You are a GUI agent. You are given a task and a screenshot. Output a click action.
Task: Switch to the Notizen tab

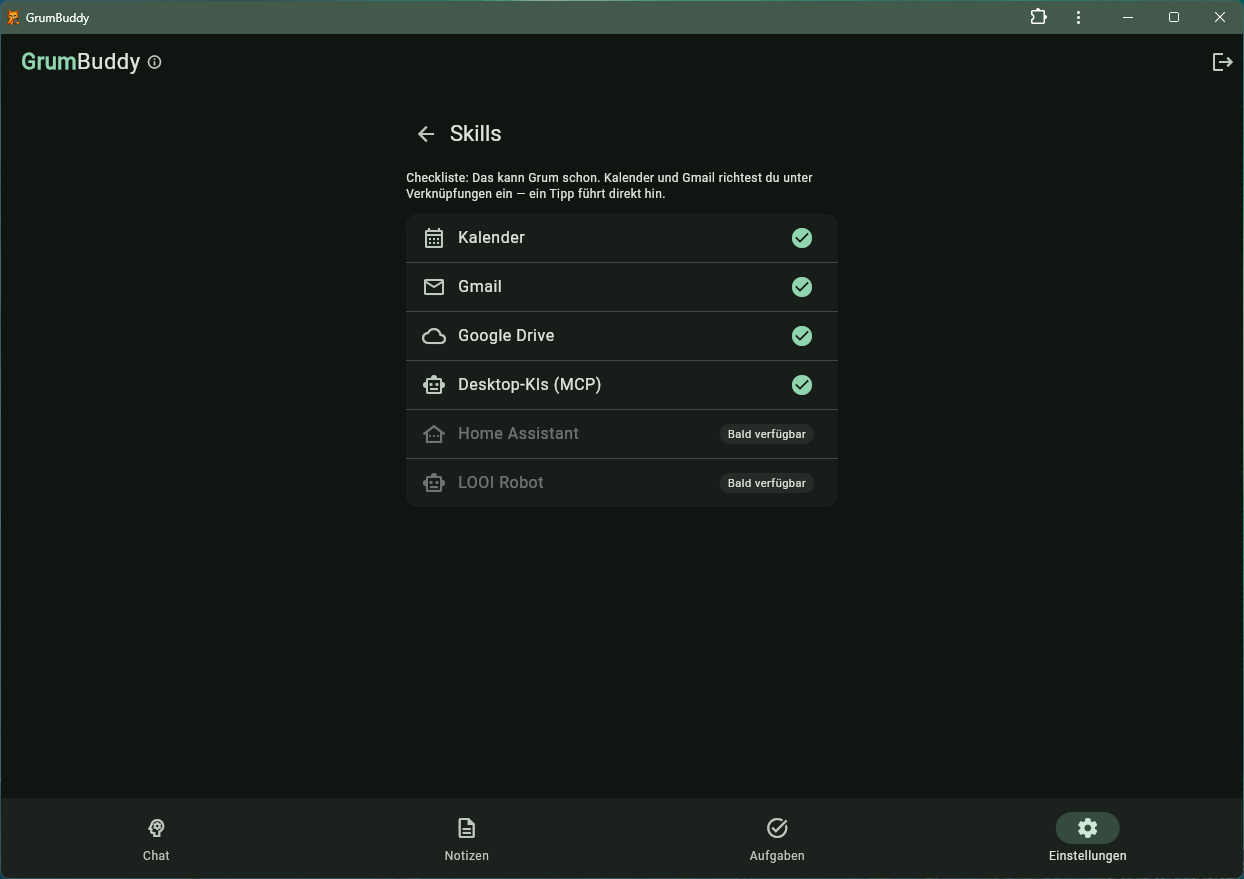click(x=467, y=839)
